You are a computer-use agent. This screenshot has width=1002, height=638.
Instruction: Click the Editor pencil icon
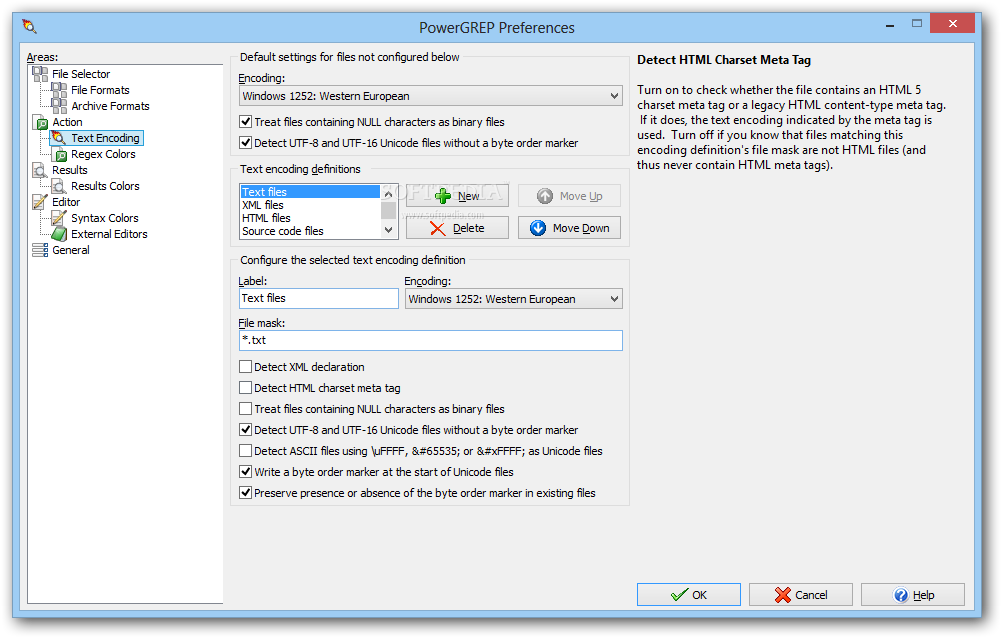coord(40,202)
